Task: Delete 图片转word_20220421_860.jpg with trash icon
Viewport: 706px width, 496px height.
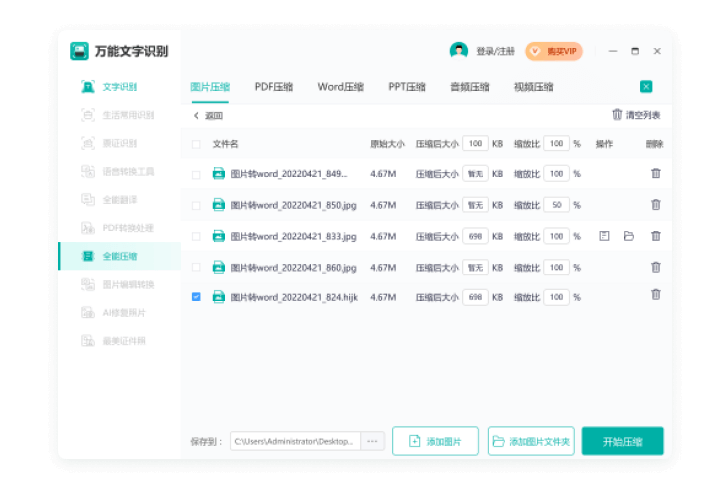Action: point(656,267)
